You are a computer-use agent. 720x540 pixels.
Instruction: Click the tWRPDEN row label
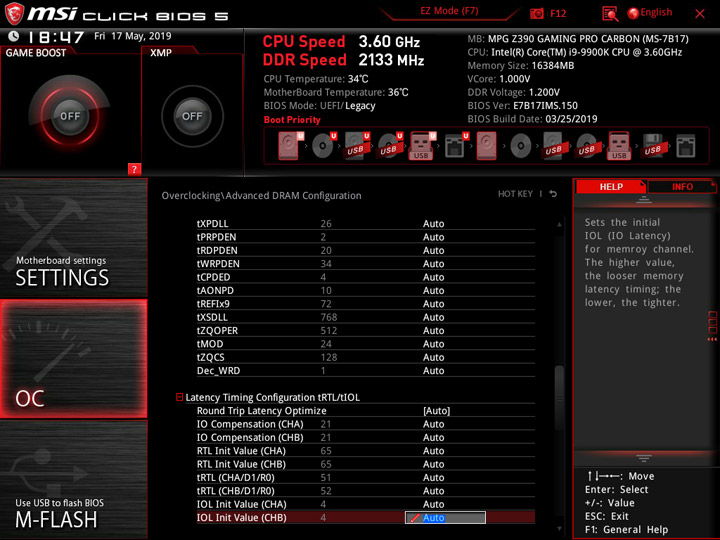pos(218,264)
